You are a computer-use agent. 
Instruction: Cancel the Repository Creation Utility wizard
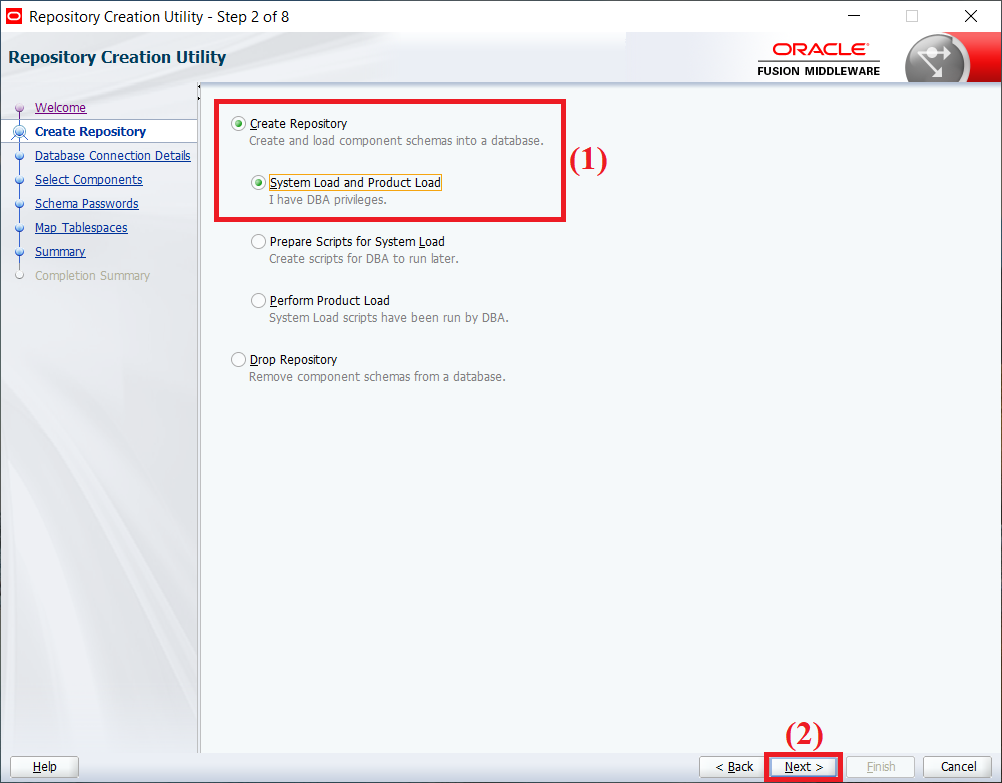[958, 766]
